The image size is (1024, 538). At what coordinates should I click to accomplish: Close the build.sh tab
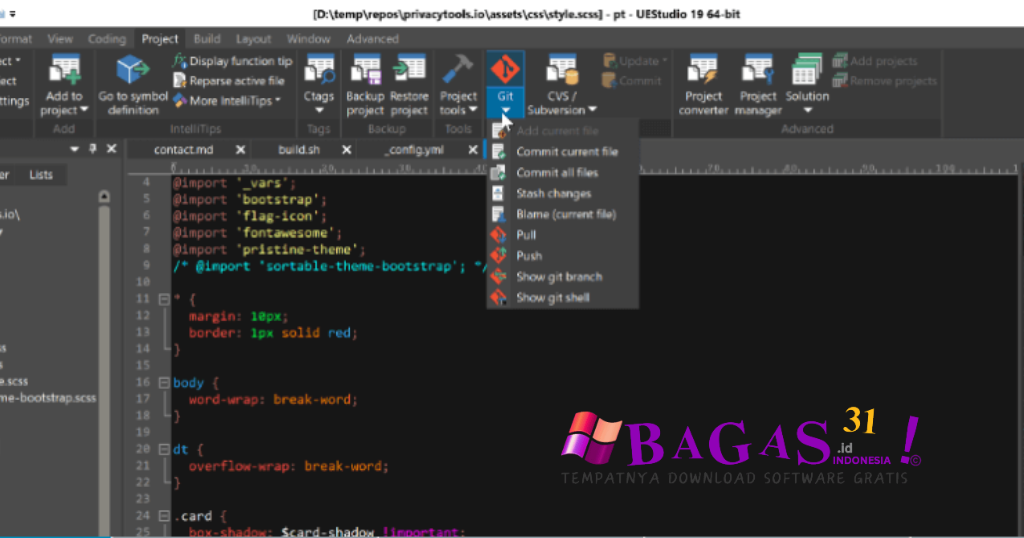(347, 150)
